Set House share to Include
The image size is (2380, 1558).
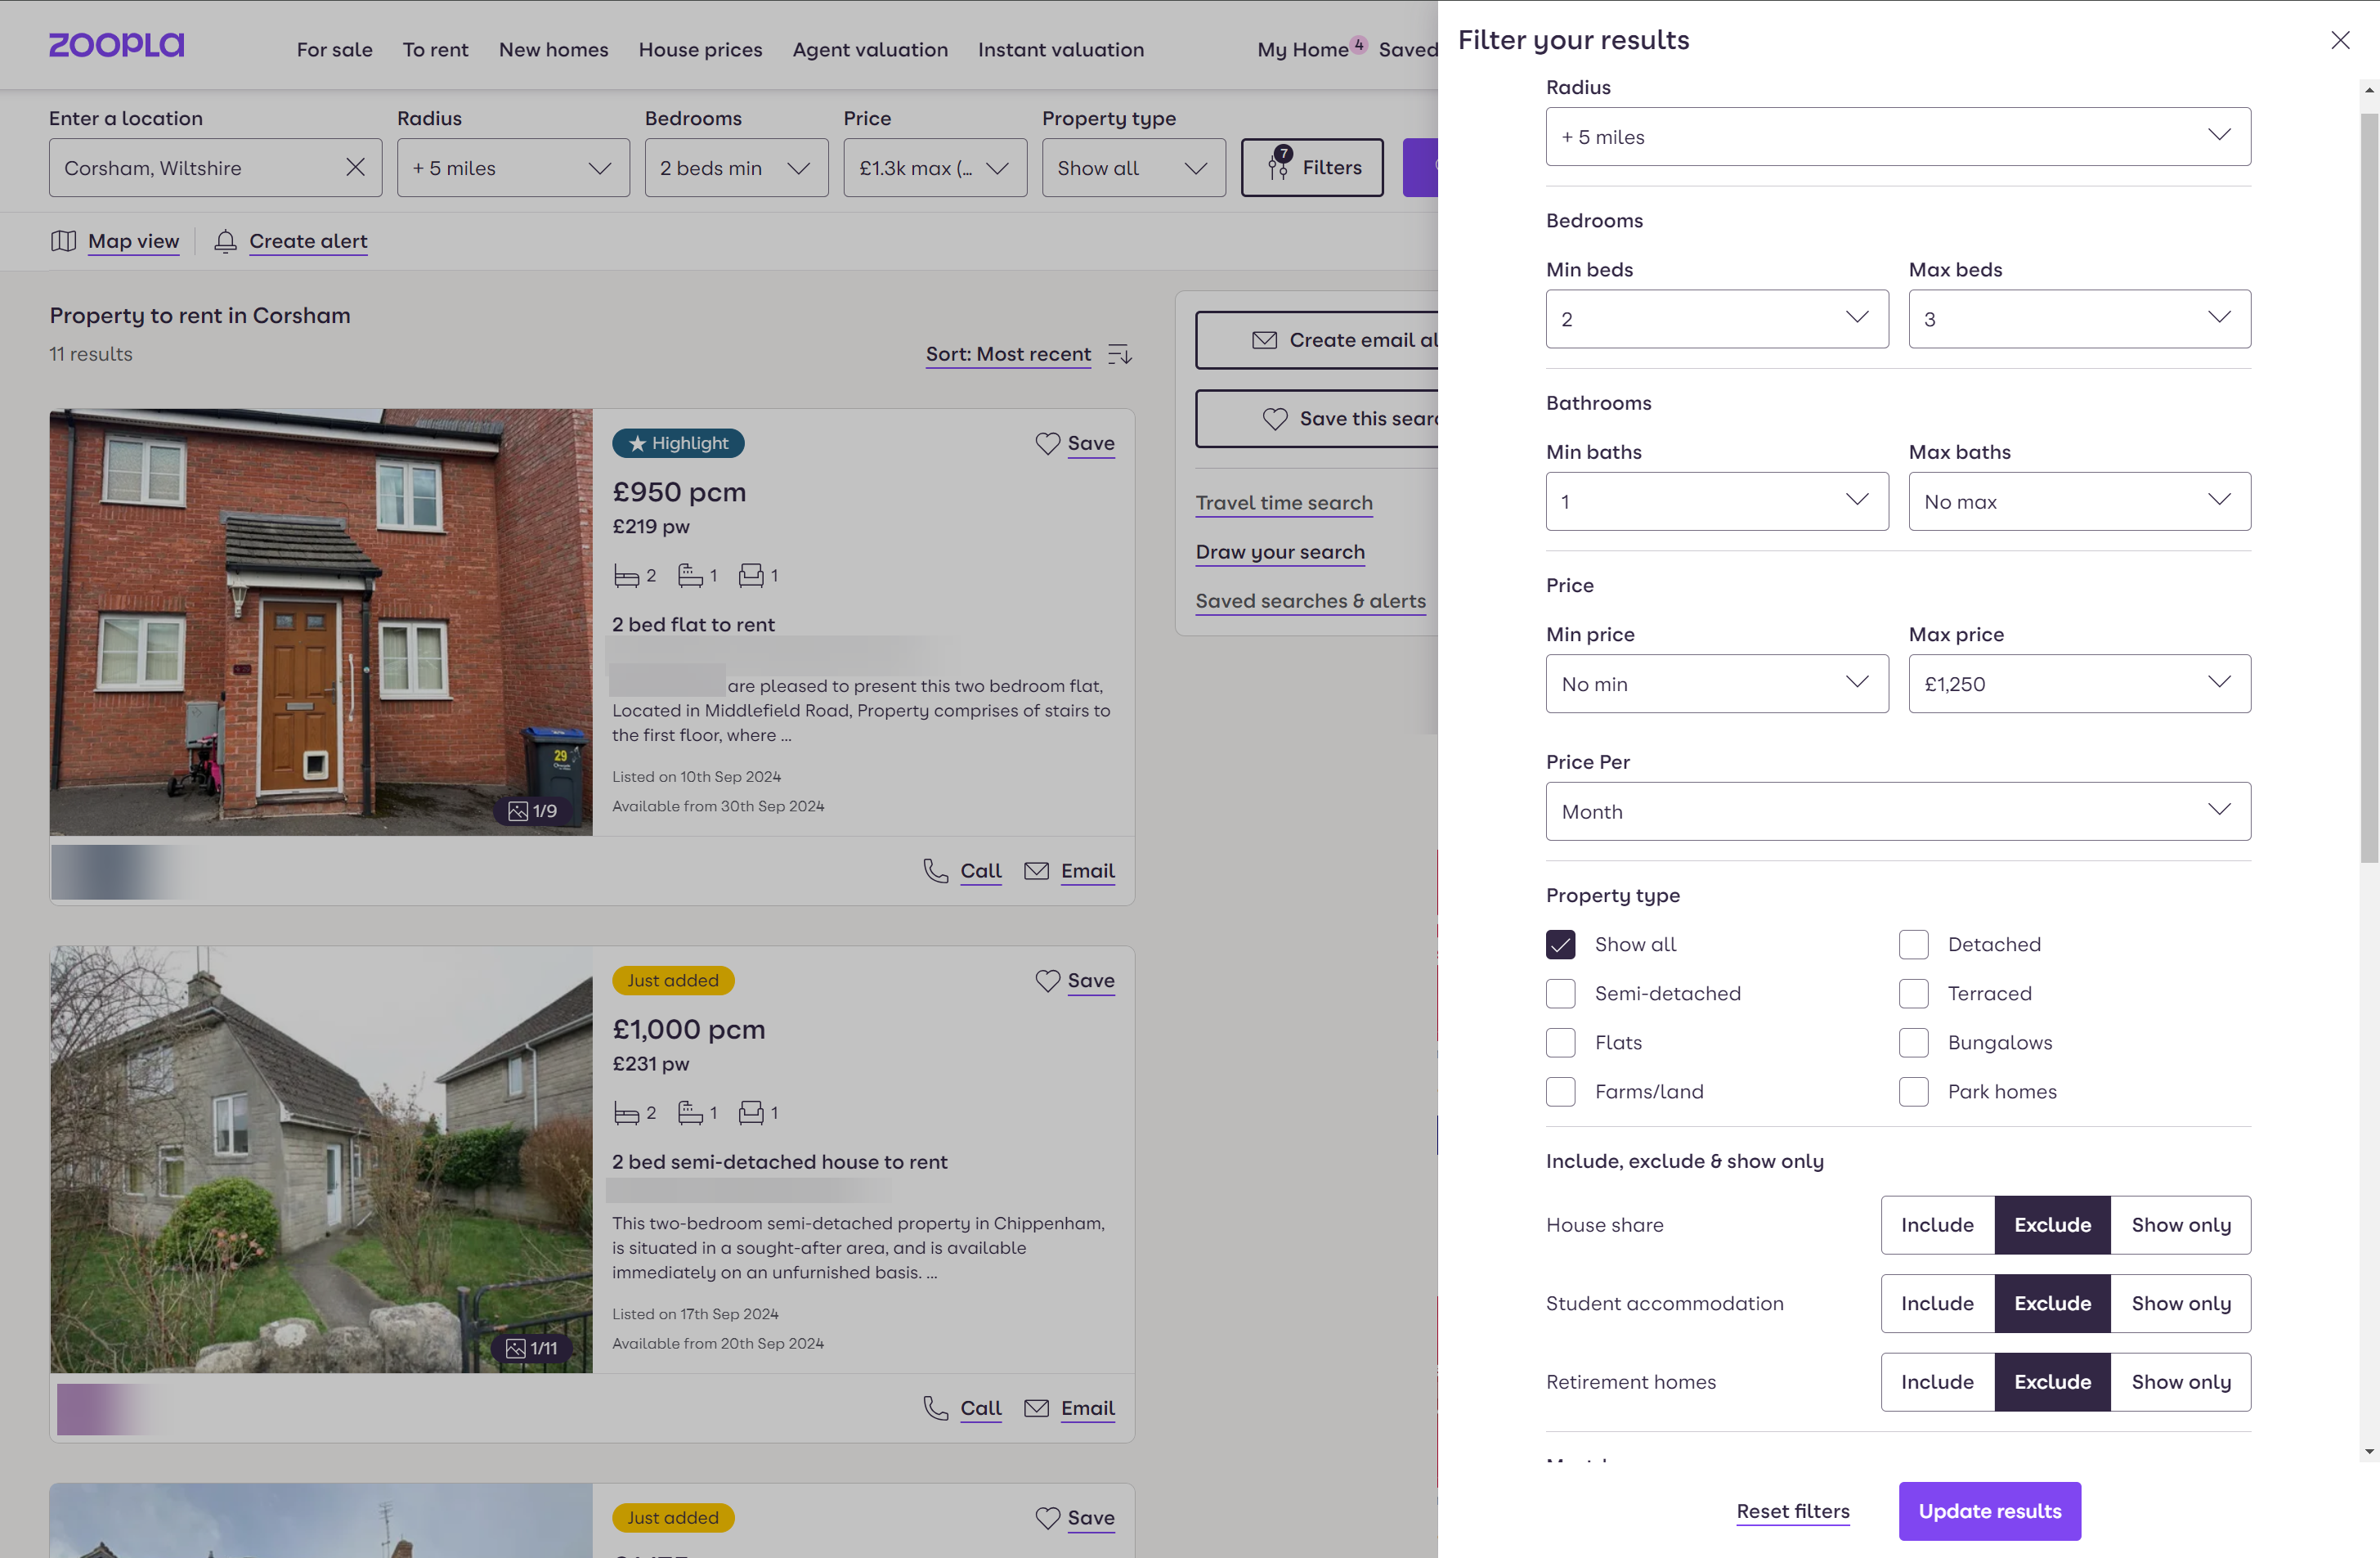(1937, 1225)
